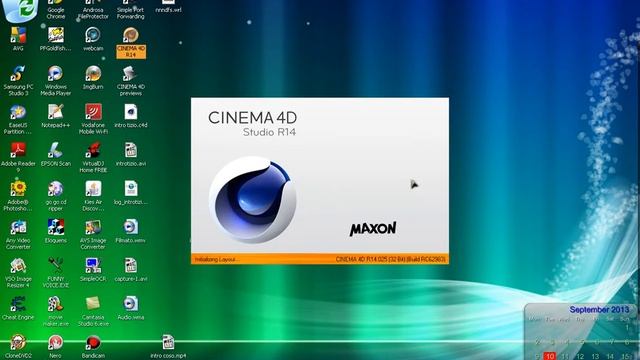
Task: Select the Audio.wma file icon
Action: point(131,308)
